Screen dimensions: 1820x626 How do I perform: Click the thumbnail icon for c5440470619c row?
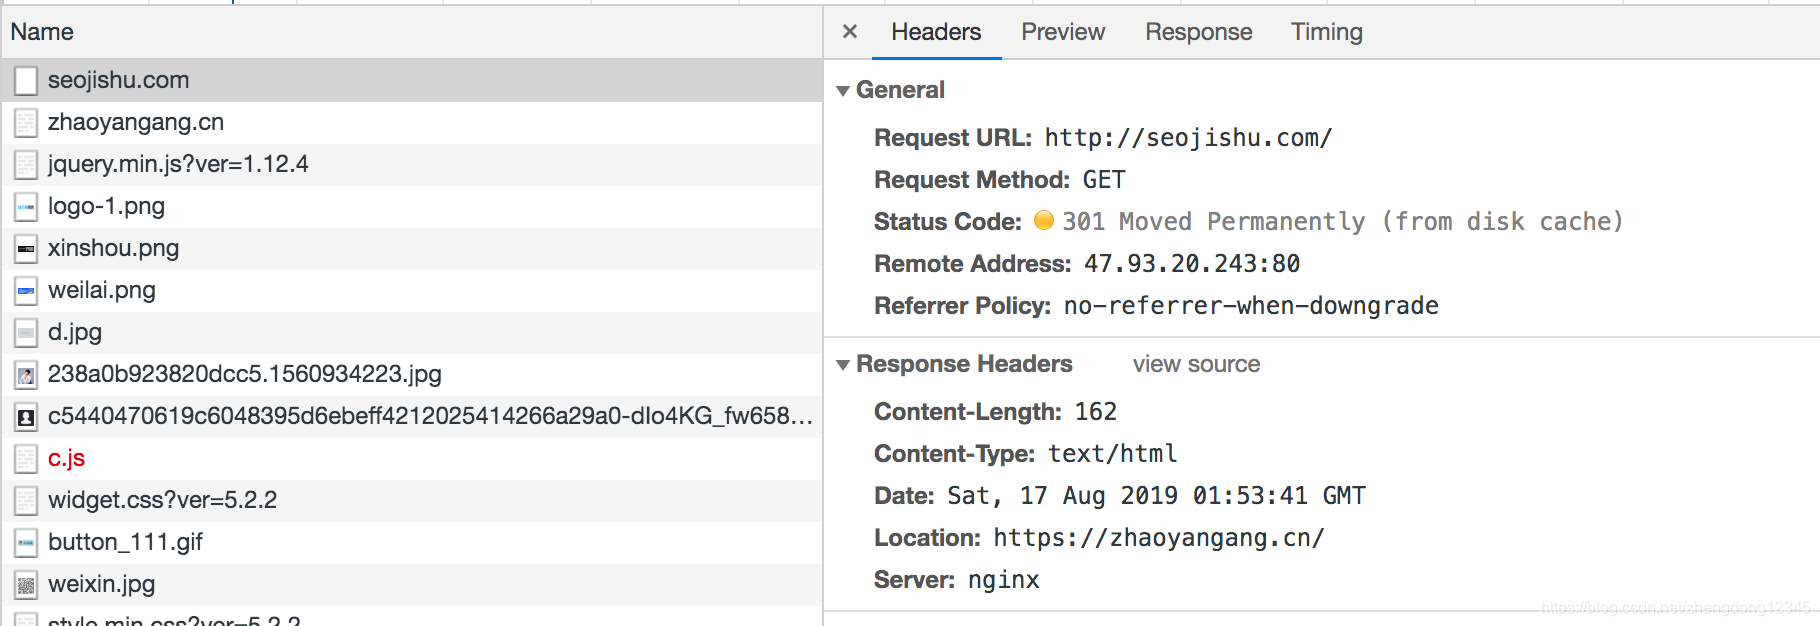[x=26, y=417]
